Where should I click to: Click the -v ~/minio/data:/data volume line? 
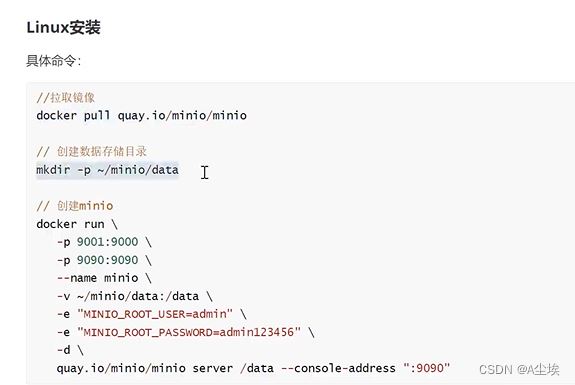[x=135, y=296]
